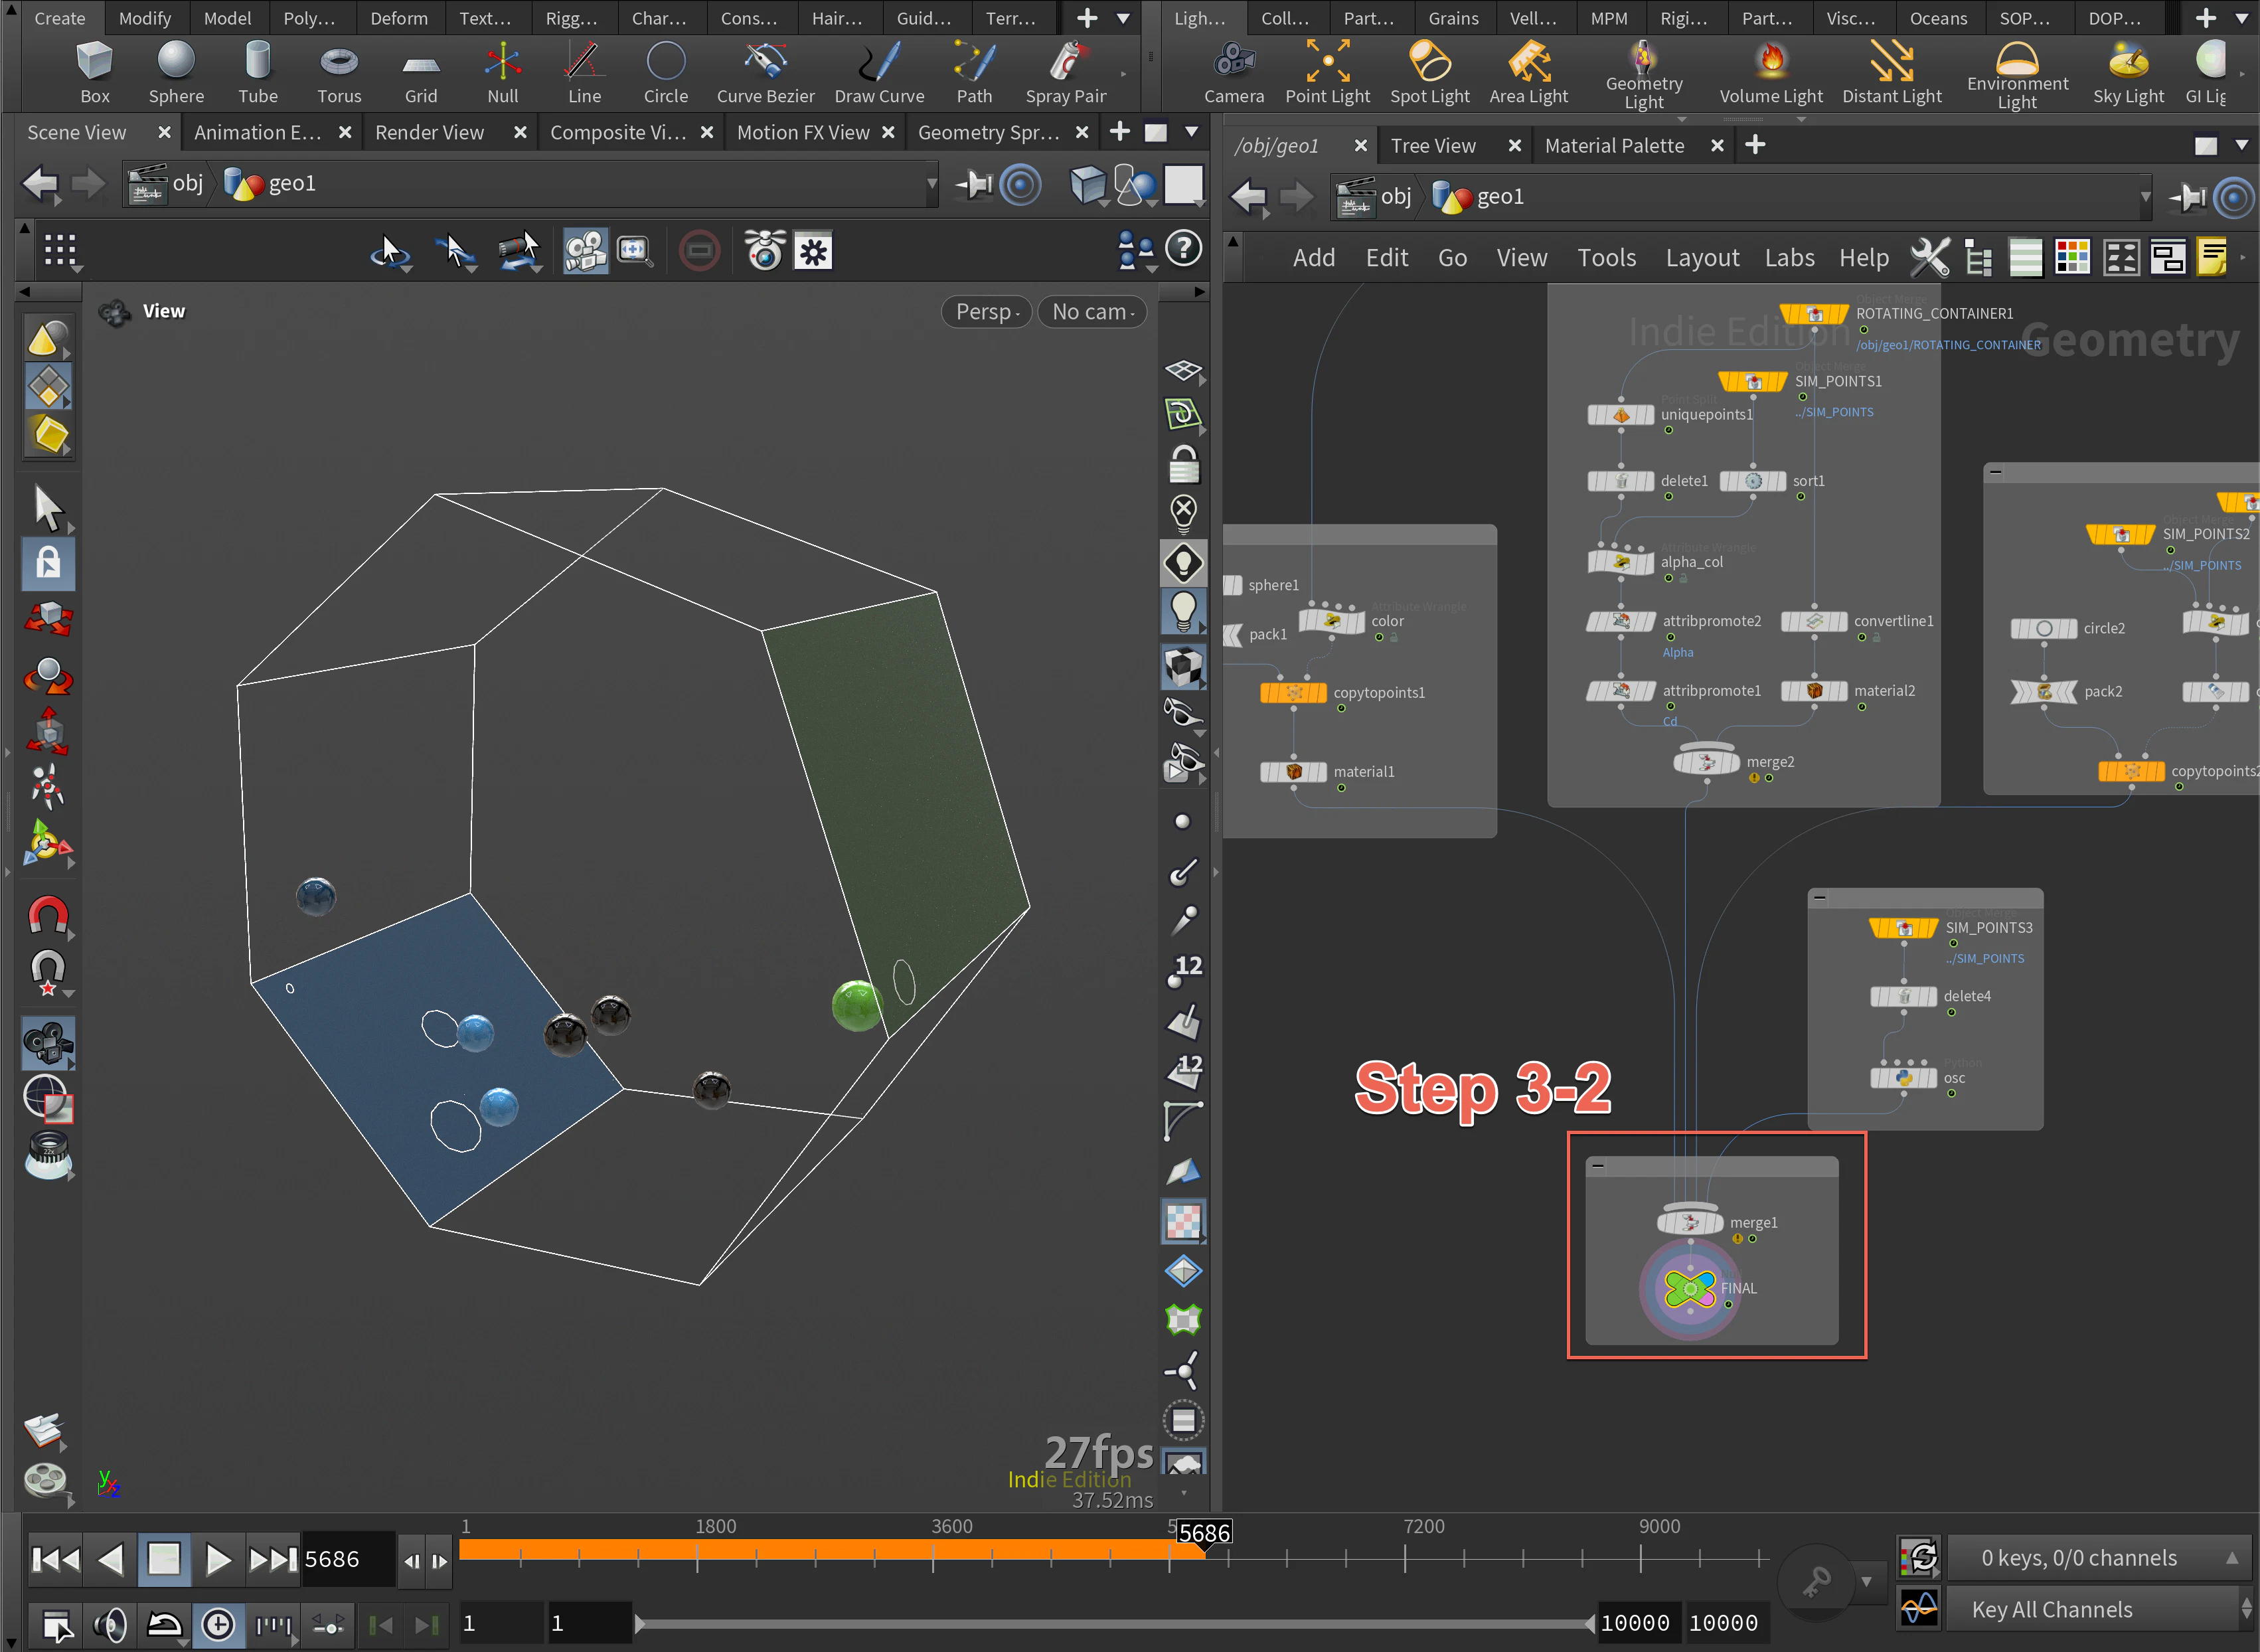Add a Sphere using shelf tool

click(x=176, y=72)
